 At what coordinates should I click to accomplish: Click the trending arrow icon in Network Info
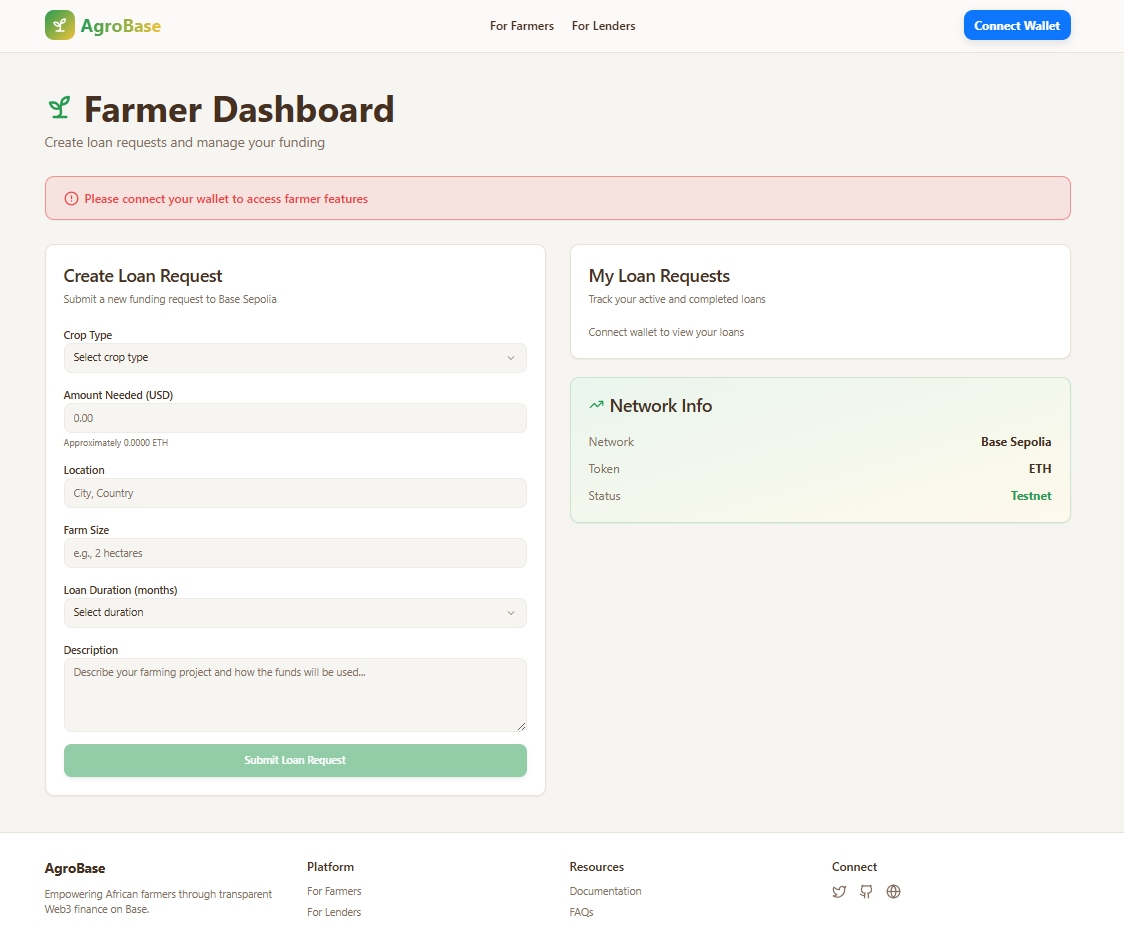[596, 406]
